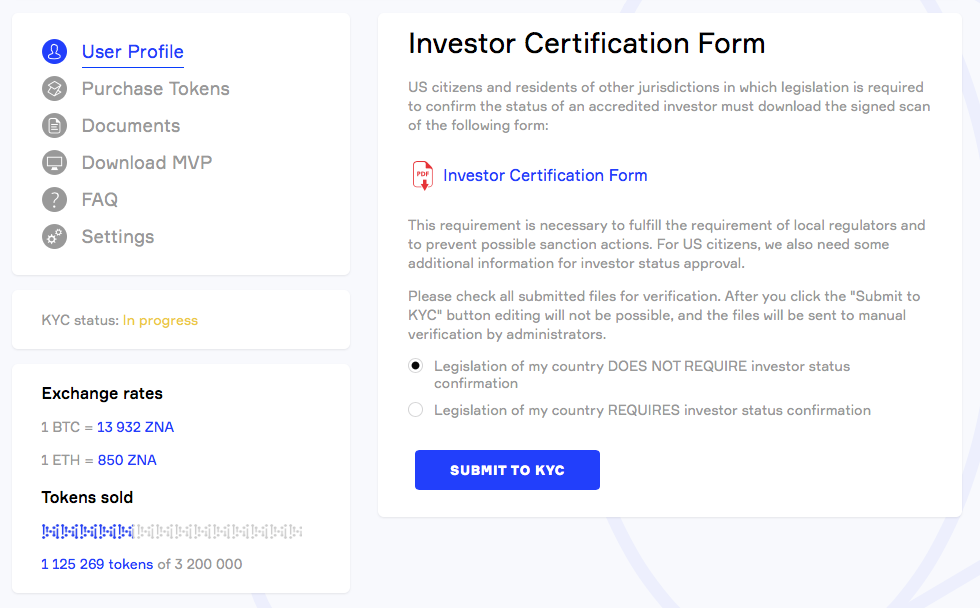Click the red PDF file icon

423,176
